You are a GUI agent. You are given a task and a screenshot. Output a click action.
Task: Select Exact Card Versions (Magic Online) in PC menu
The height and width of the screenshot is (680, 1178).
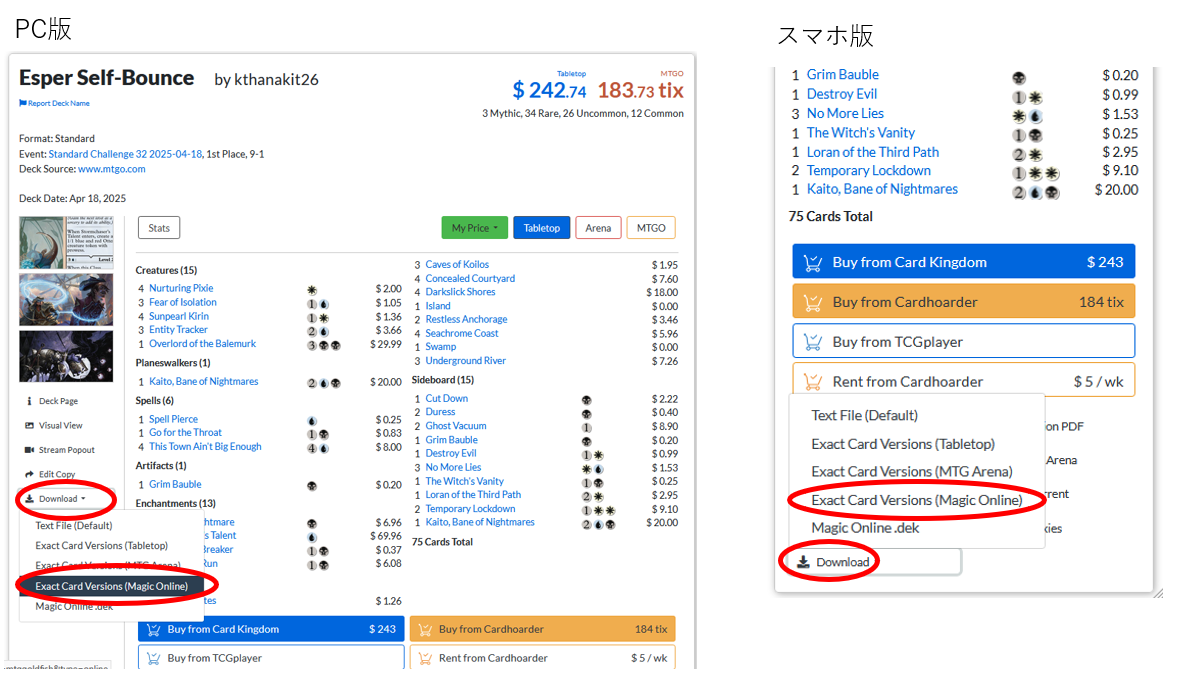pos(111,586)
